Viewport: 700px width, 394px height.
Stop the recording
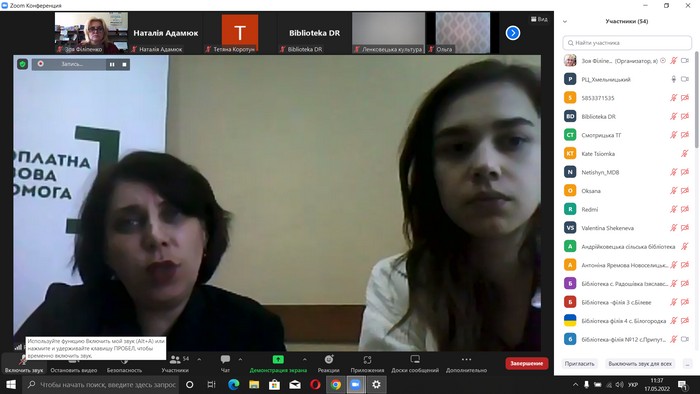coord(124,65)
